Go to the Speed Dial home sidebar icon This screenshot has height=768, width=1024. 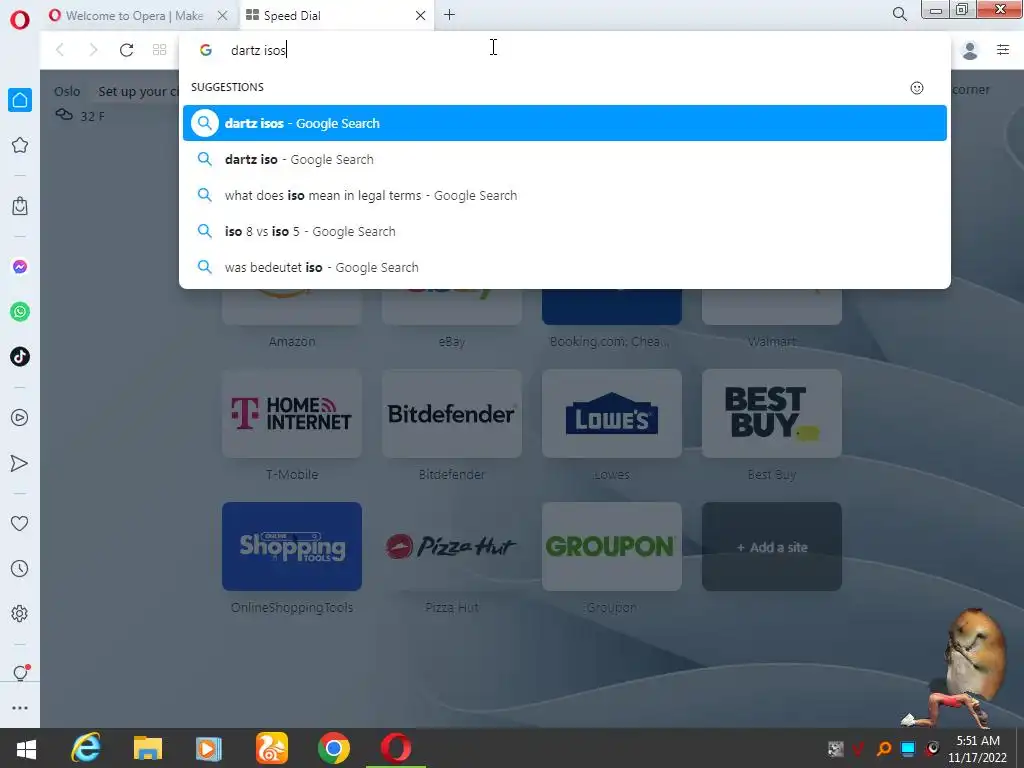point(20,100)
